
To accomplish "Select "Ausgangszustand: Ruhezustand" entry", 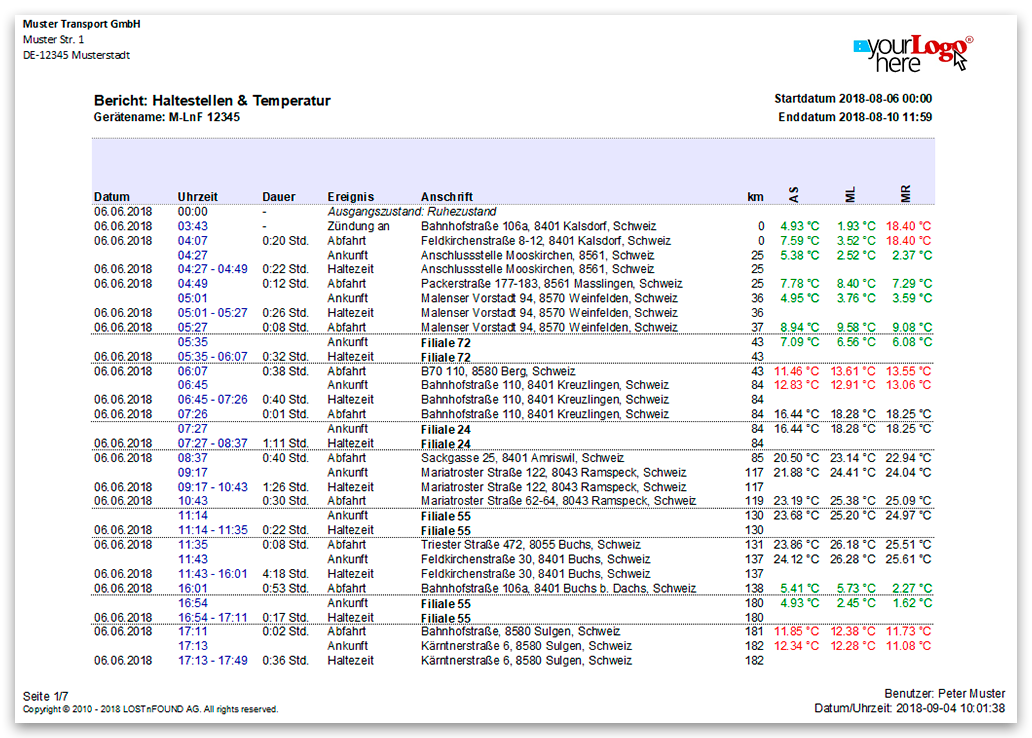I will pyautogui.click(x=412, y=212).
